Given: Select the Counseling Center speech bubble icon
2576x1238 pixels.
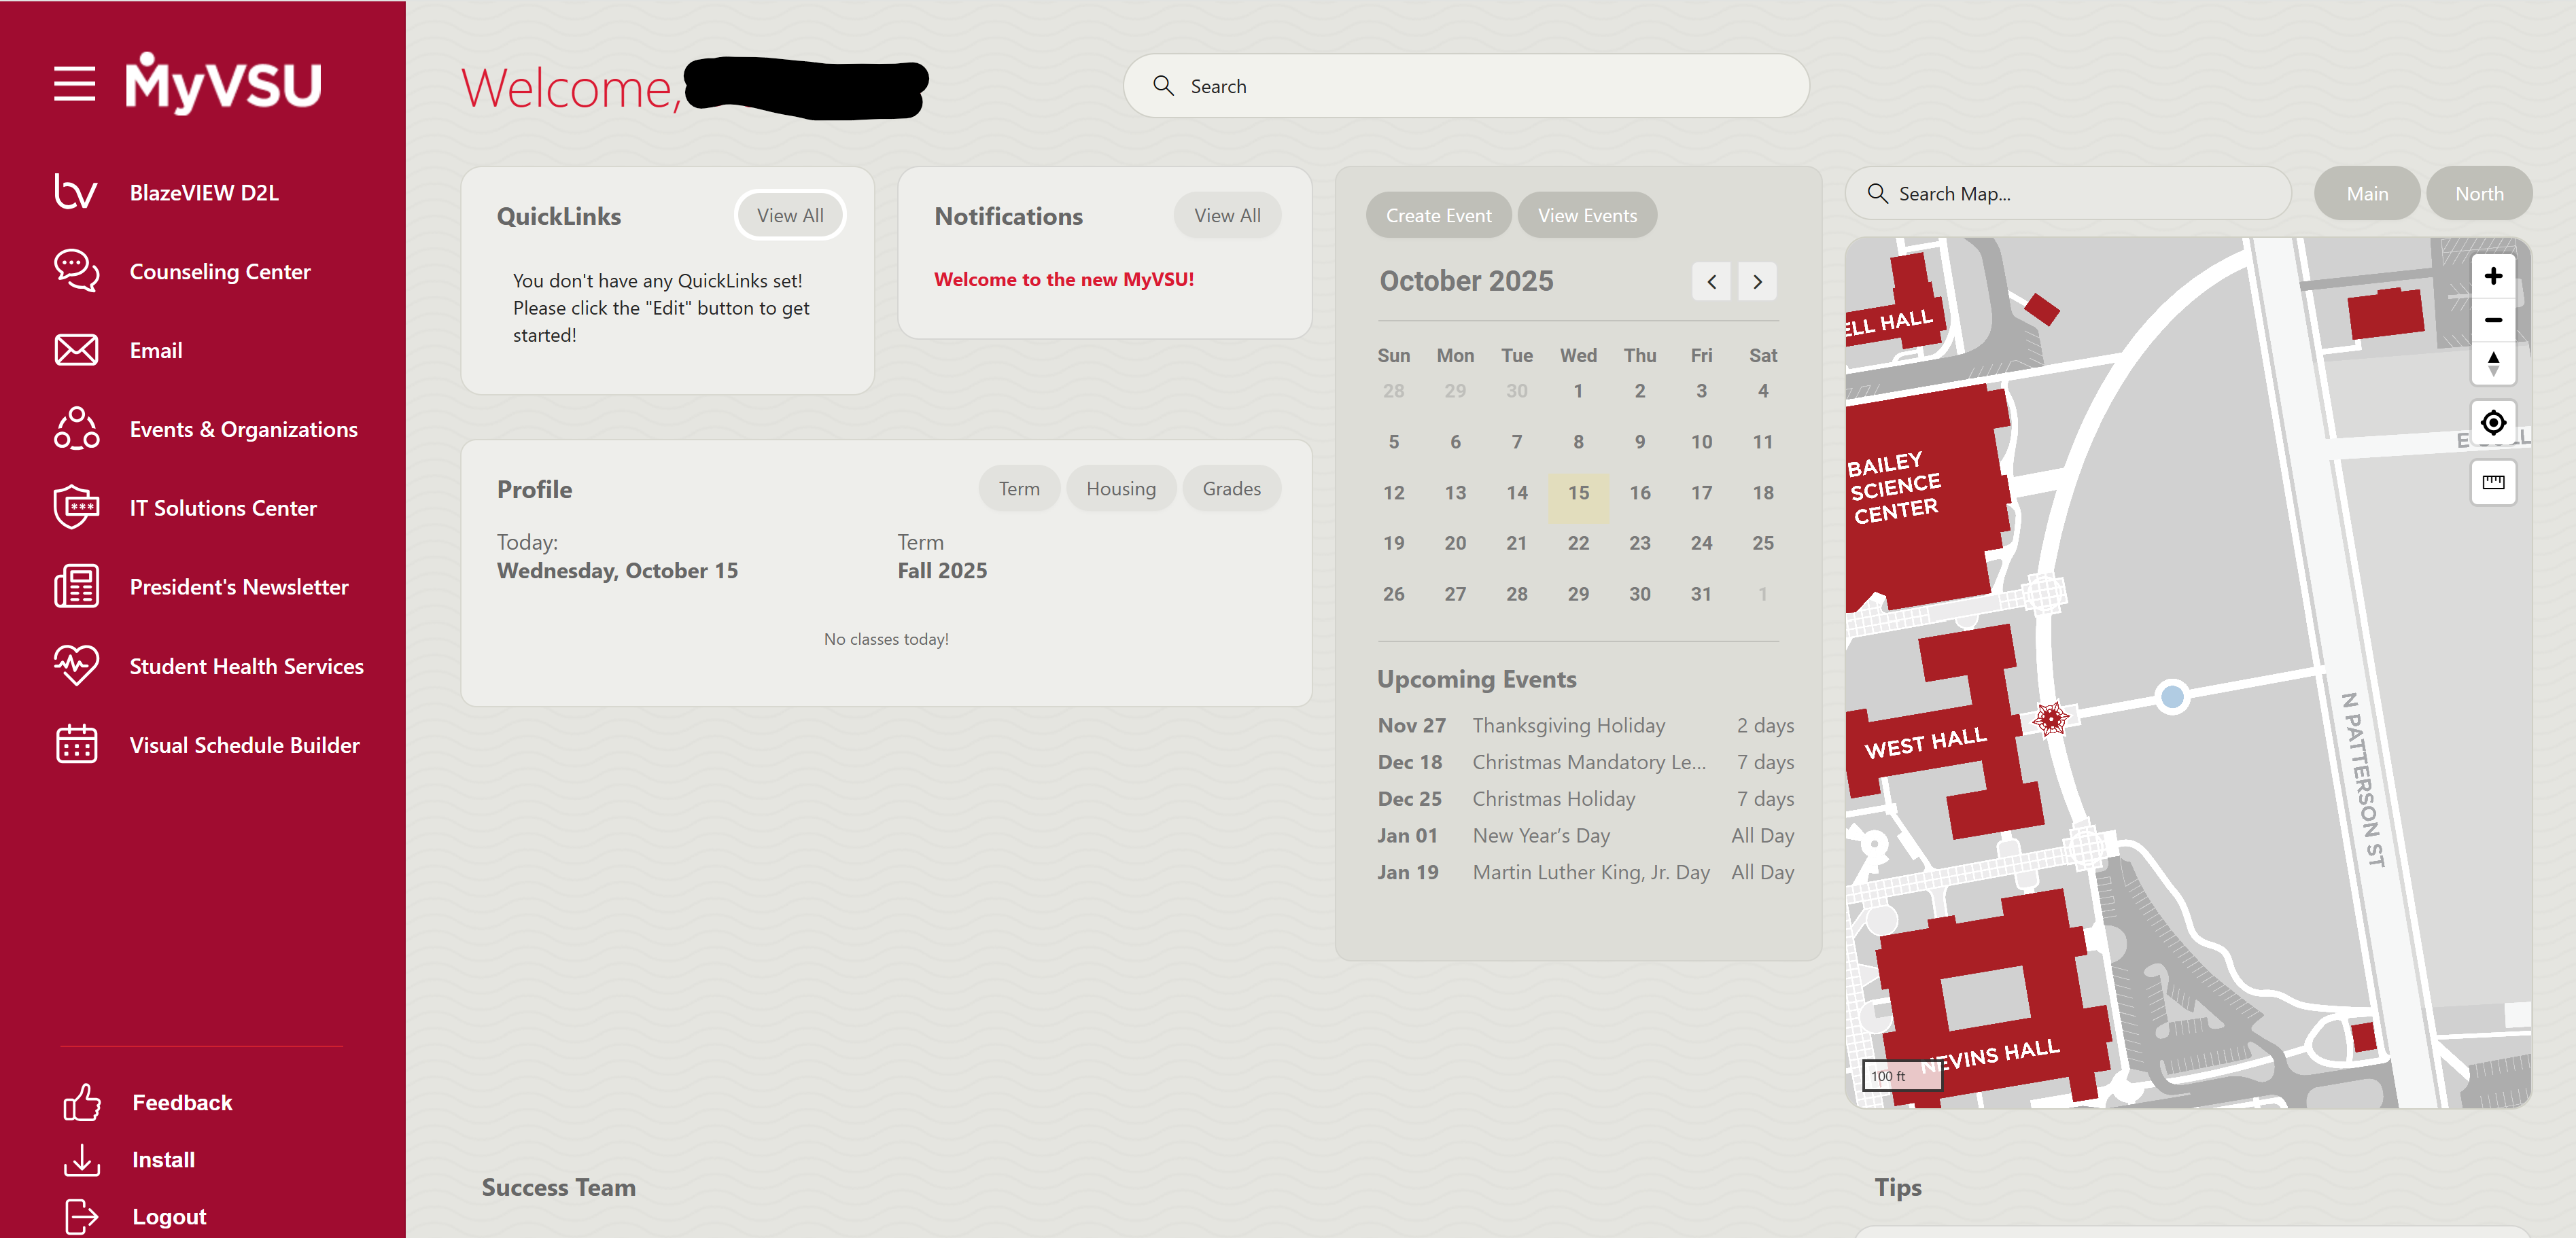Looking at the screenshot, I should tap(76, 270).
